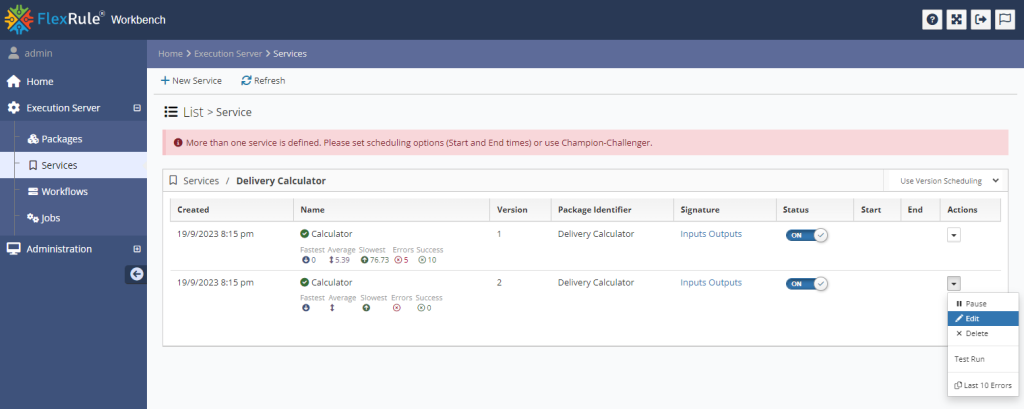Viewport: 1024px width, 409px height.
Task: Open Inputs link for version 2
Action: [x=693, y=283]
